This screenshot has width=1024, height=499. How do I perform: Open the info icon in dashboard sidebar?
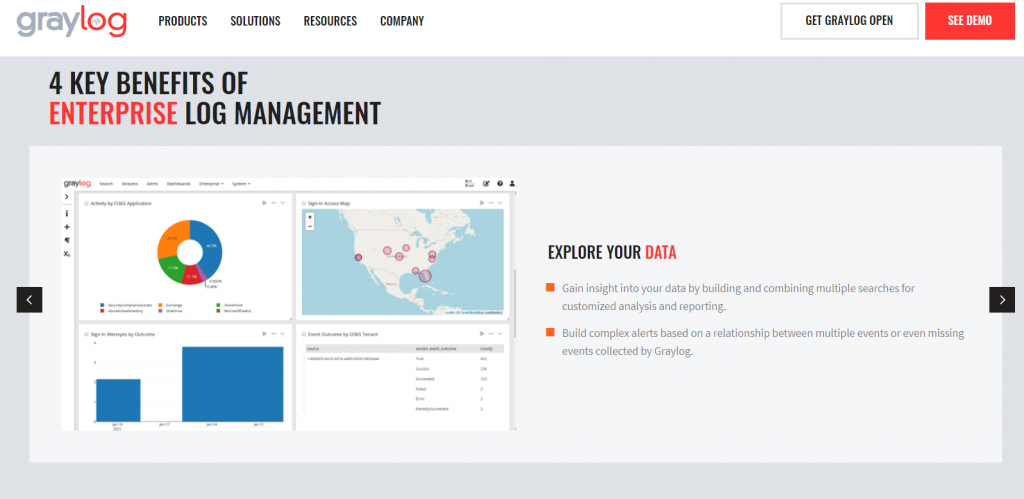(67, 214)
